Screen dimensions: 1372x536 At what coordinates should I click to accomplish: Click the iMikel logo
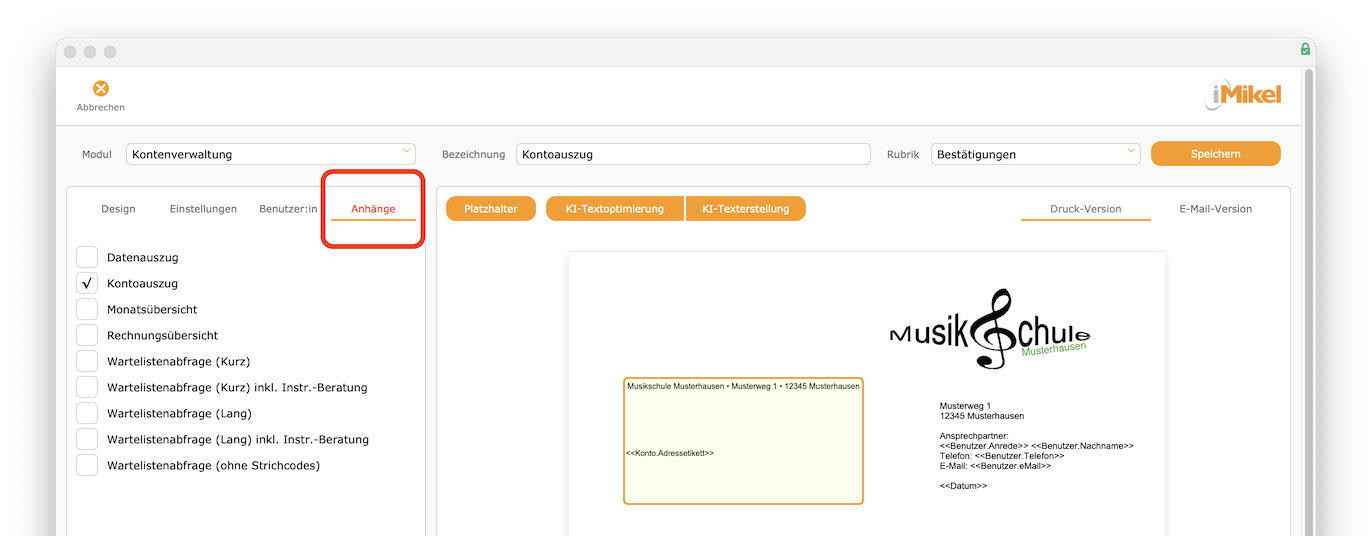tap(1242, 96)
